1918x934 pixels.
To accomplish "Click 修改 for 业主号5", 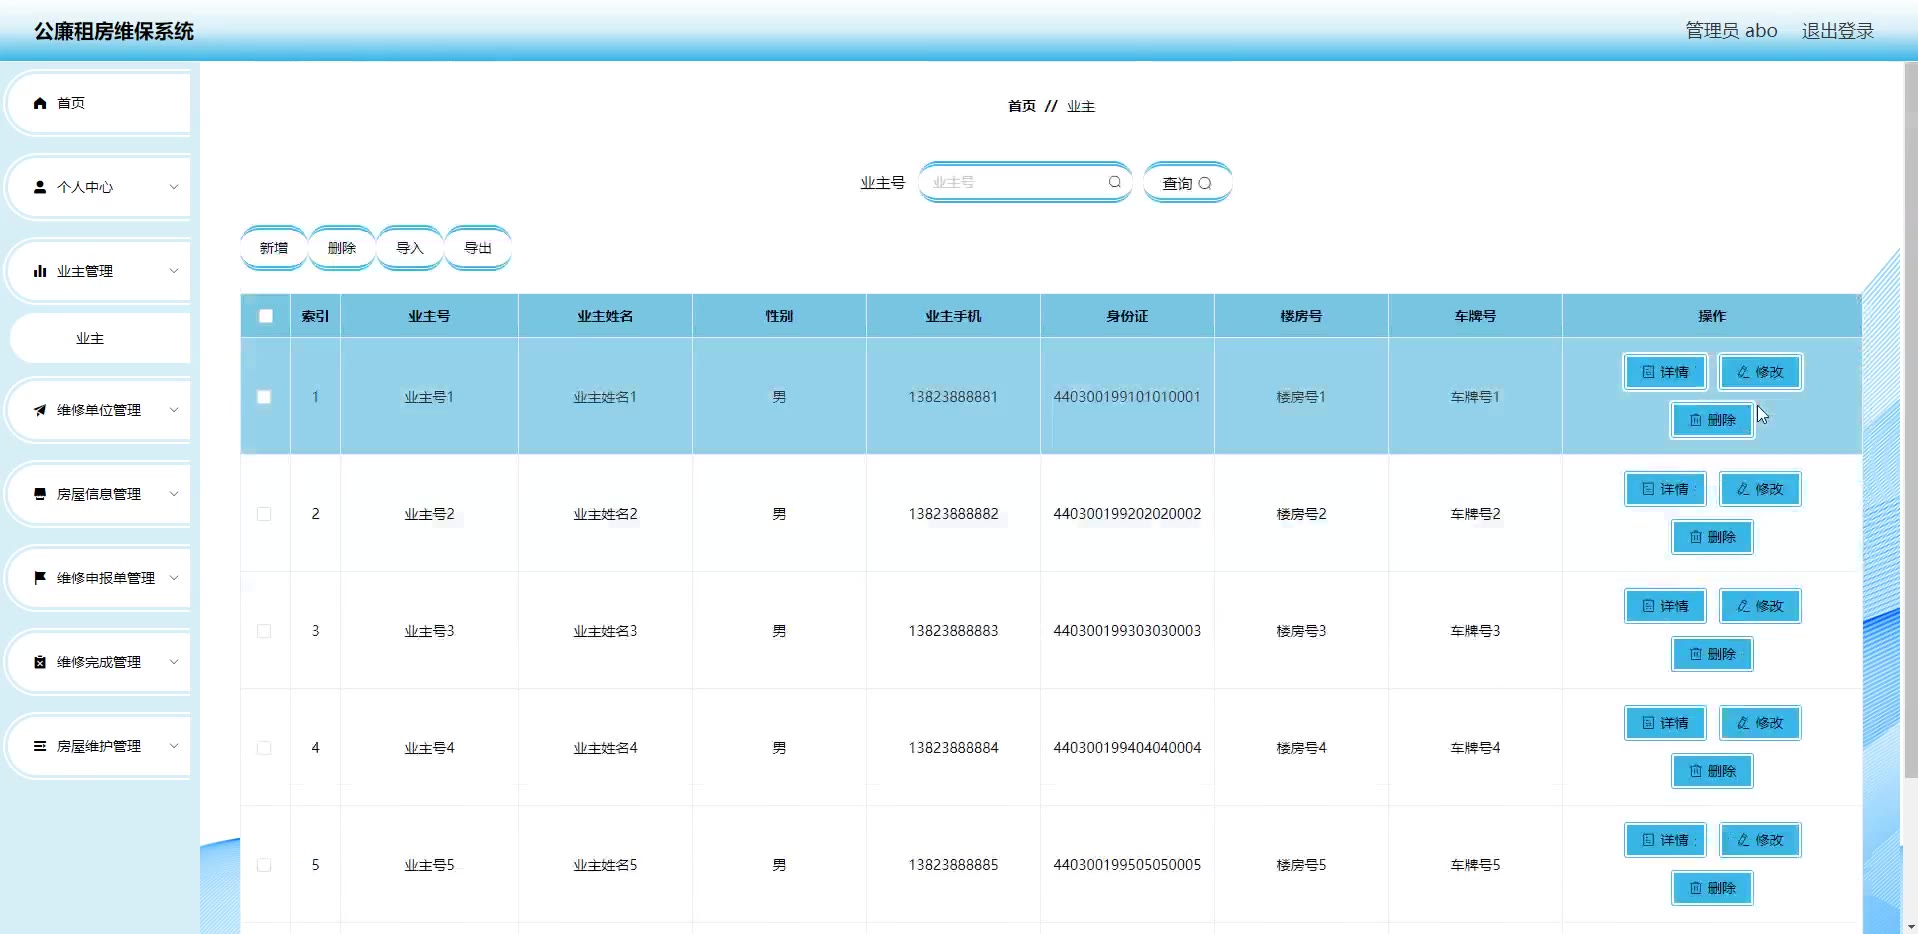I will 1760,840.
